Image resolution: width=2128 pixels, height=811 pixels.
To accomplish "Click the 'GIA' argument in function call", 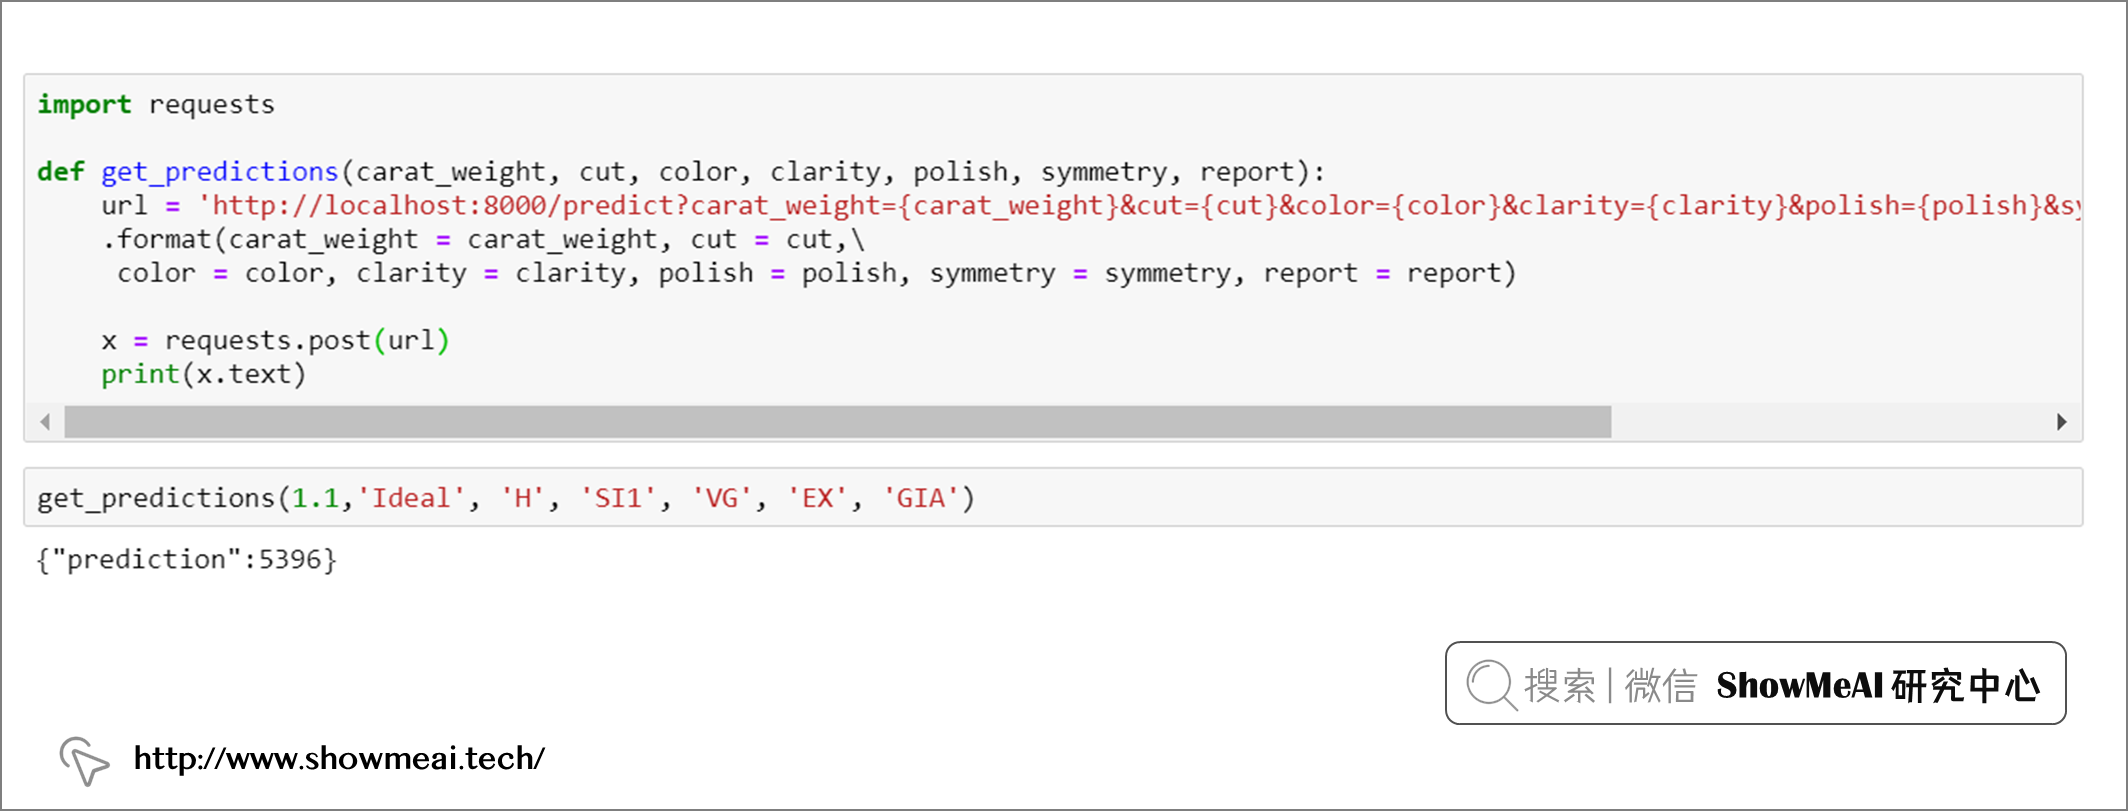I will [x=920, y=498].
